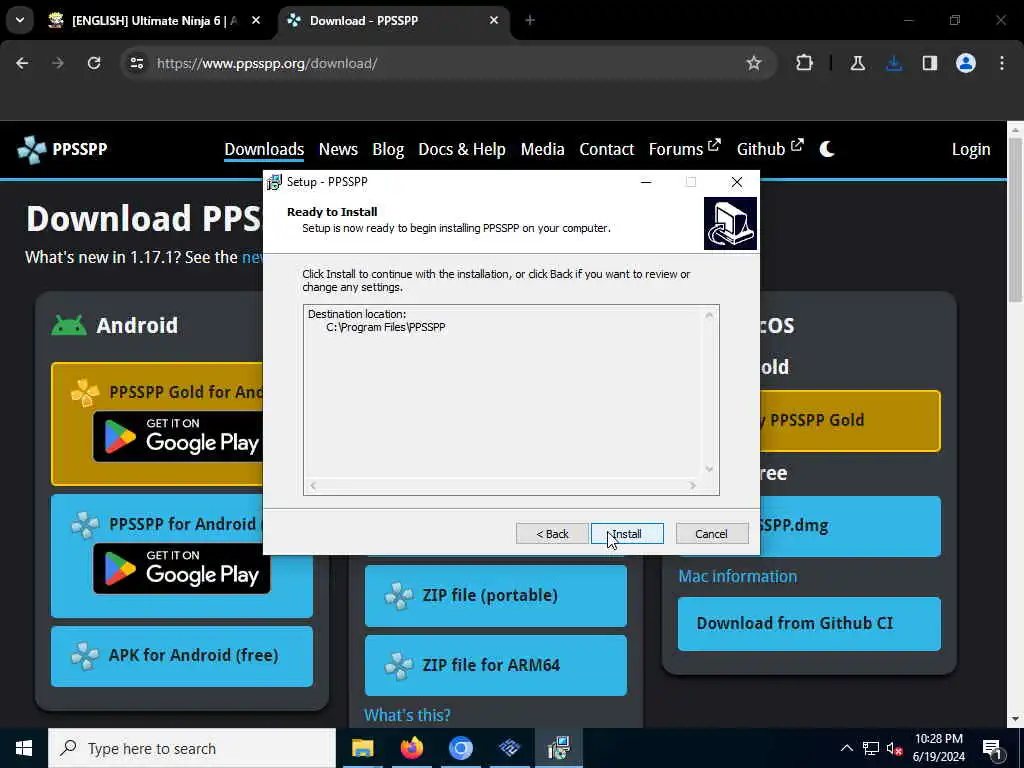Viewport: 1024px width, 768px height.
Task: Open the blue circular browser taskbar icon
Action: point(460,748)
